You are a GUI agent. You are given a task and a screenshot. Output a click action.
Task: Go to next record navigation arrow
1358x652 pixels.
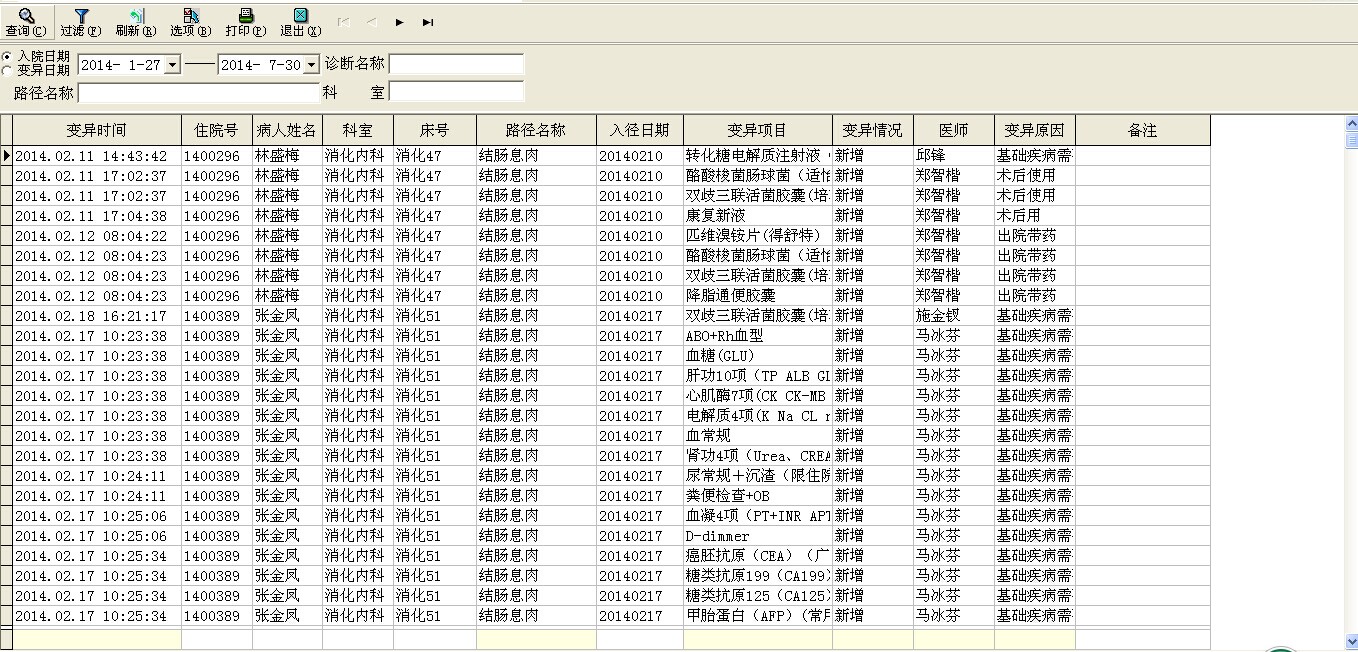(x=399, y=21)
